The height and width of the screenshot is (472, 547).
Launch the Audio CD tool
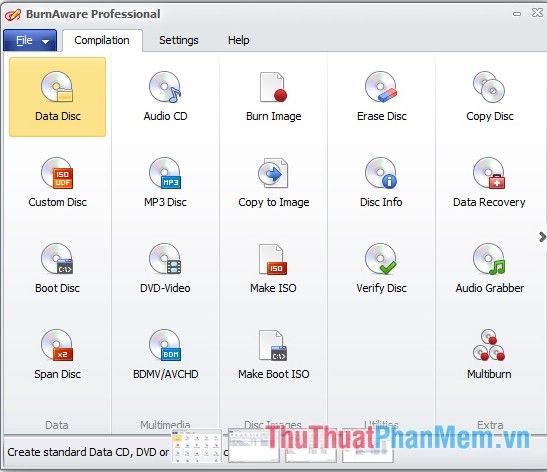(x=165, y=97)
